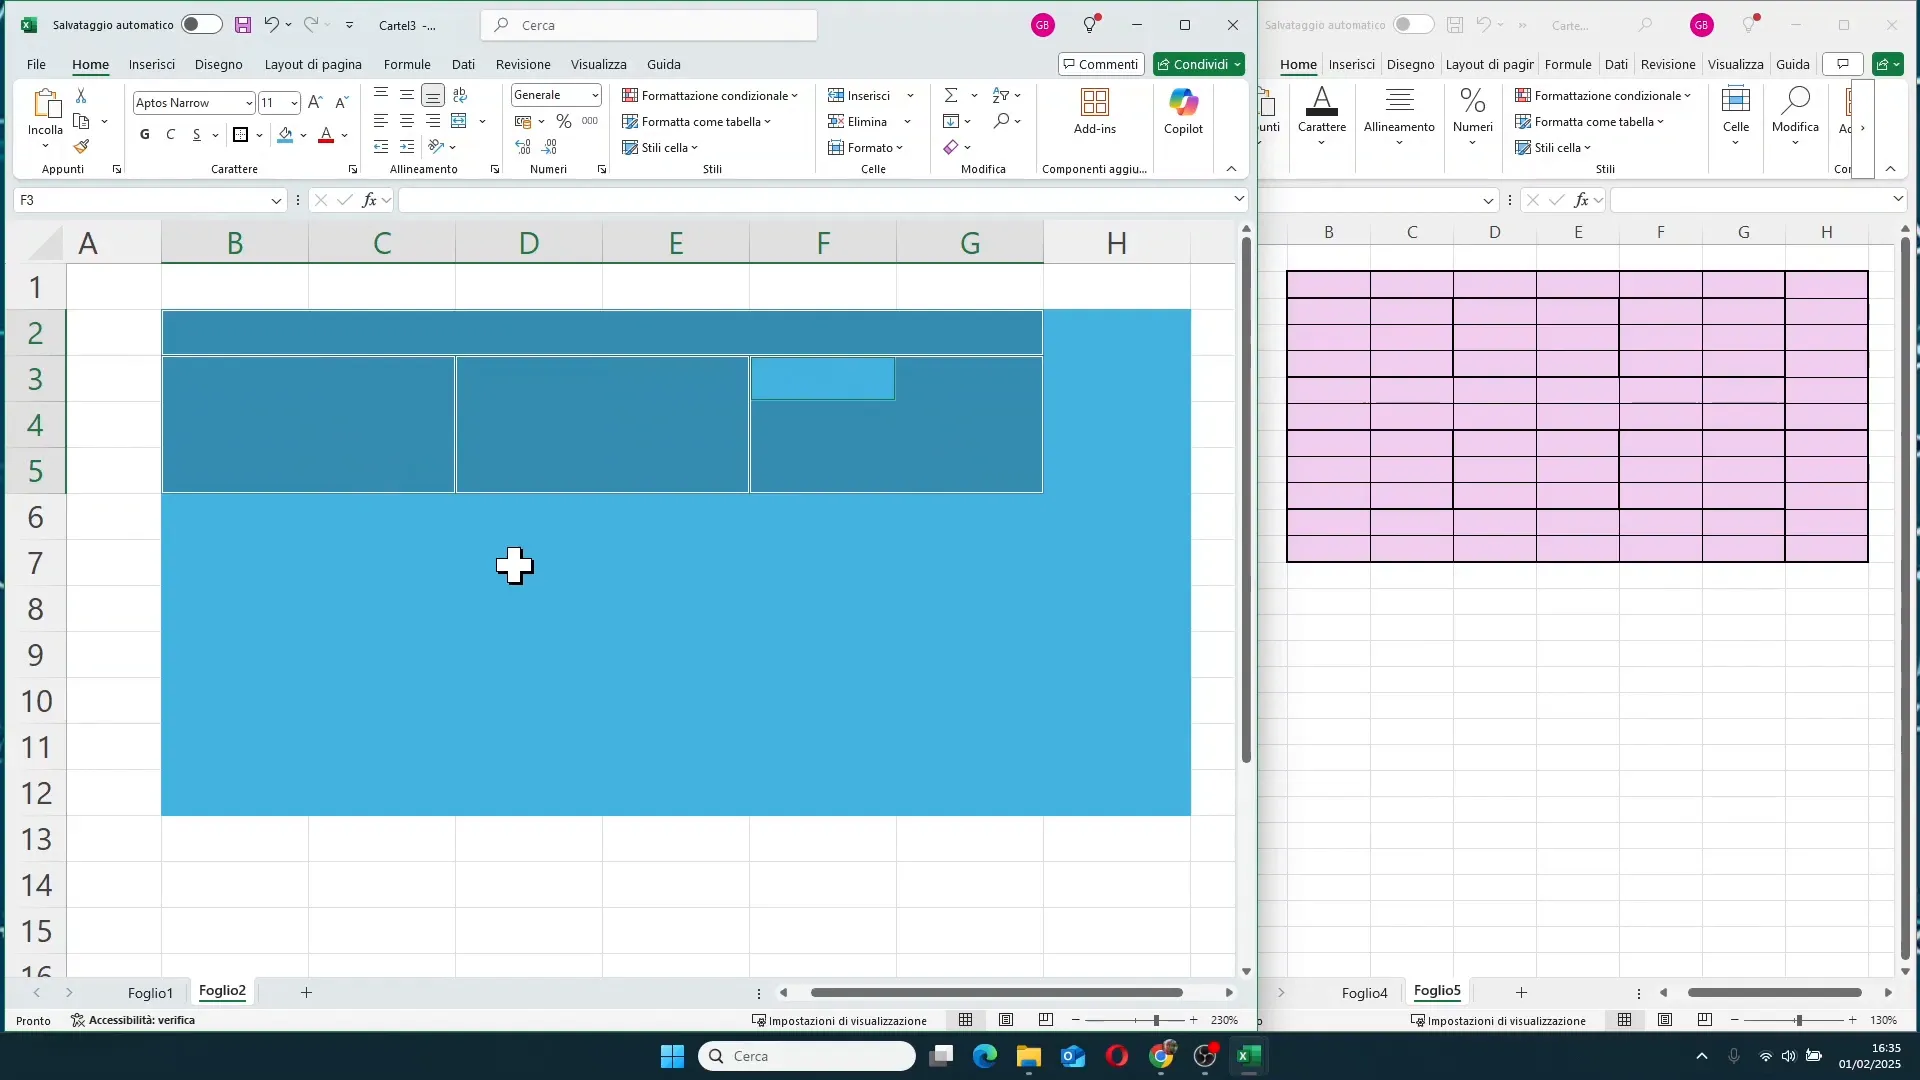Toggle bottom vertical alignment button
1920x1080 pixels.
click(x=433, y=95)
